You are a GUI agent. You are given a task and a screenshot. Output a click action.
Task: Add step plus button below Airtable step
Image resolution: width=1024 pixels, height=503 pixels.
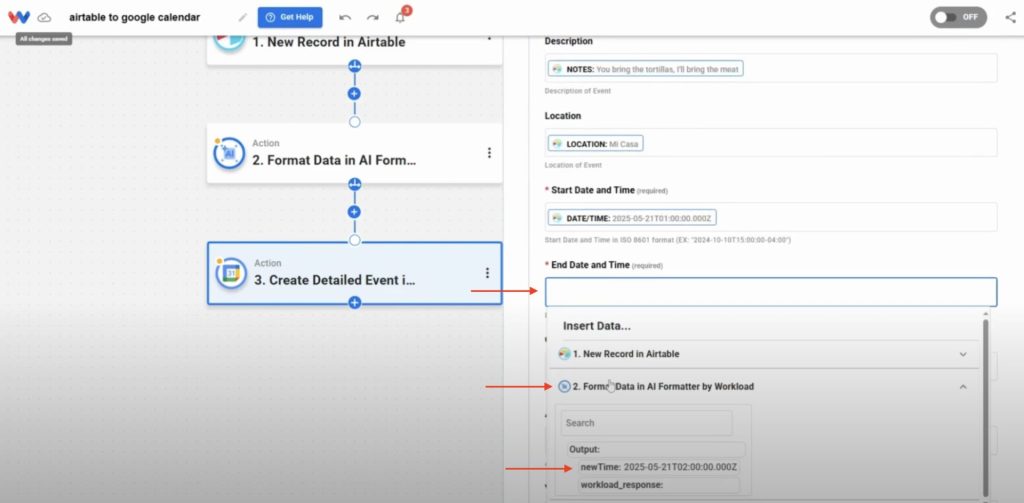tap(355, 93)
